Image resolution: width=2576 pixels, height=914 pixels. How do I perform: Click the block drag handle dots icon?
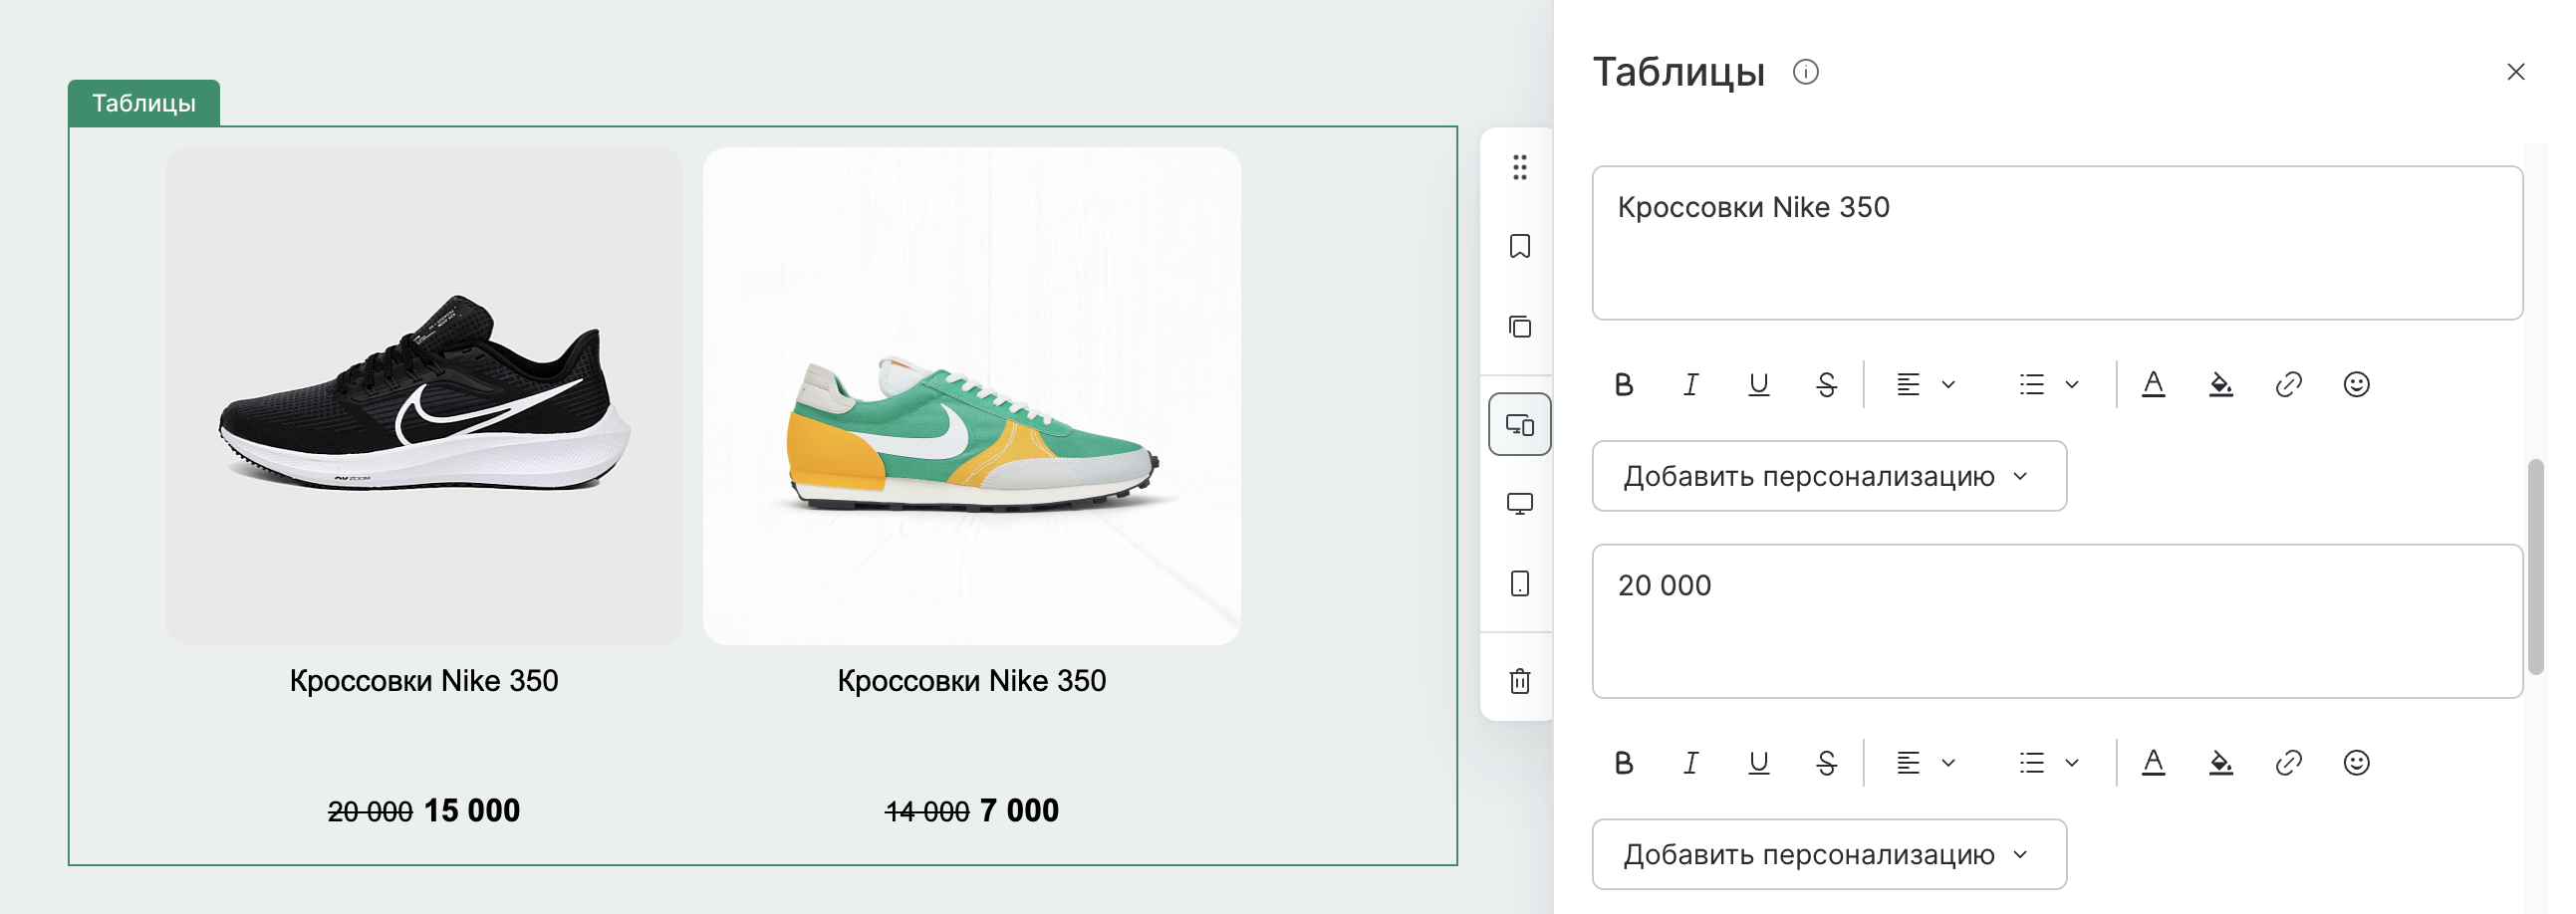point(1519,167)
